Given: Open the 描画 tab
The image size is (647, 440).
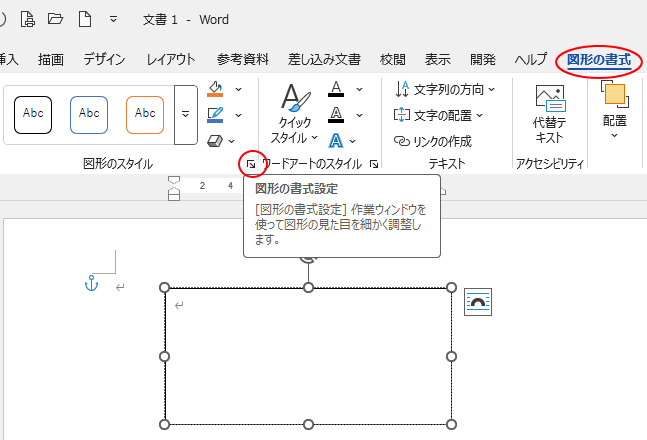Looking at the screenshot, I should tap(51, 60).
